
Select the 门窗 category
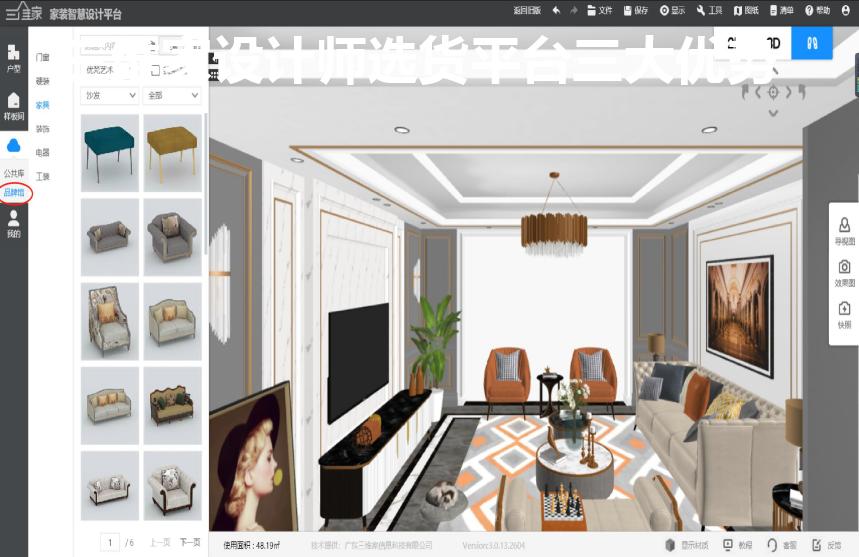point(43,57)
